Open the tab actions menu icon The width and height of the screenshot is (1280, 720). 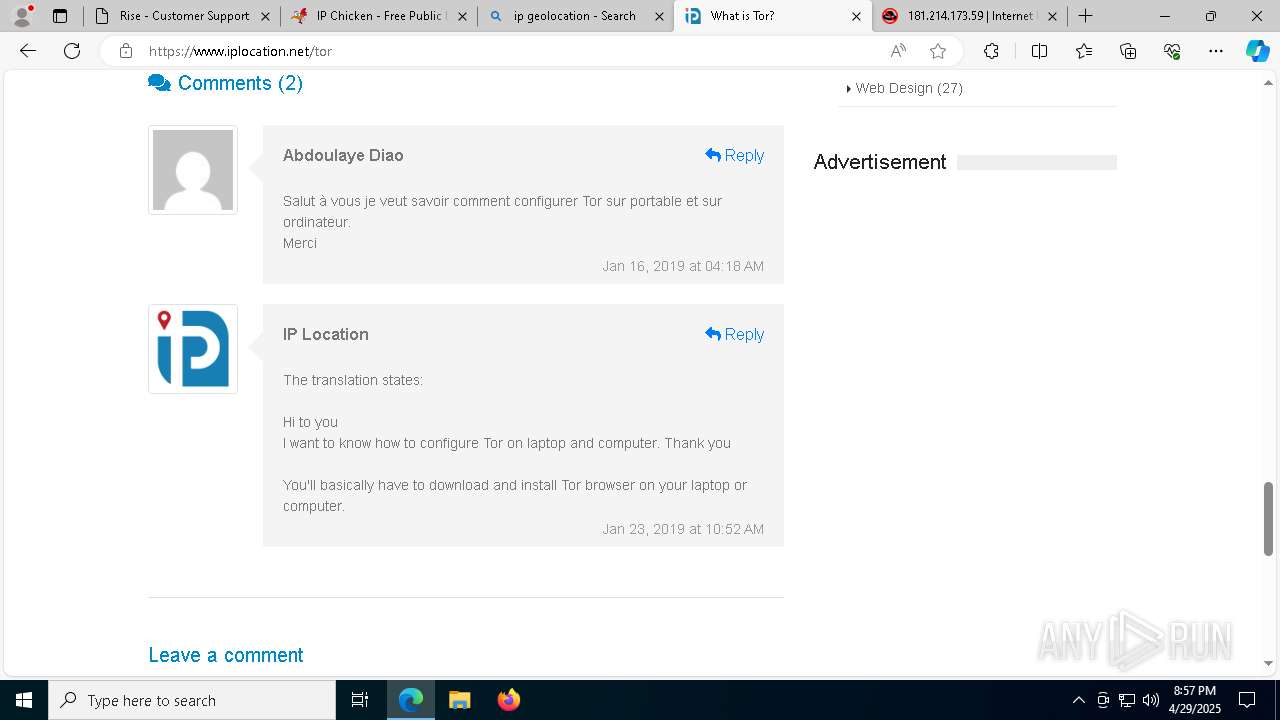point(60,16)
